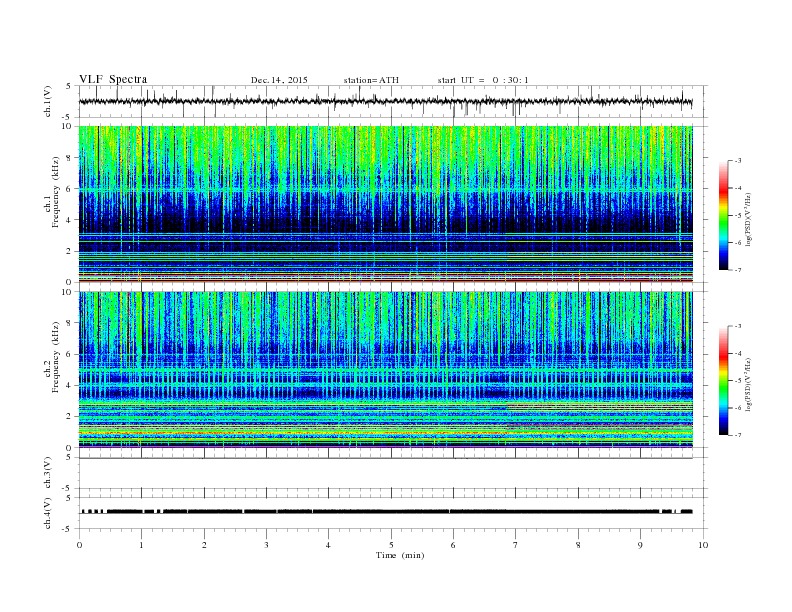Click time-axis tick label "10" at bottom
Image resolution: width=792 pixels, height=612 pixels.
[703, 545]
